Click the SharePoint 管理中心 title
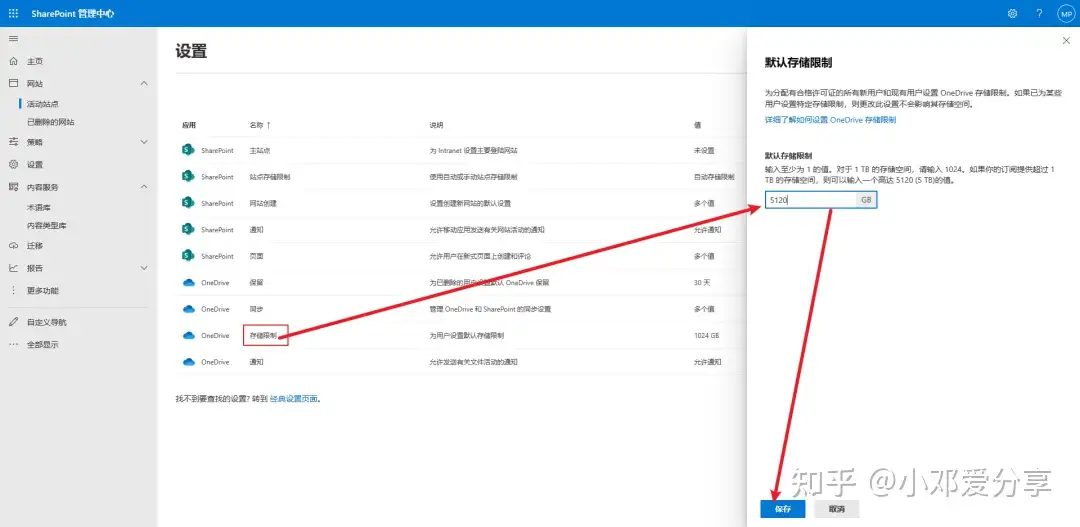The width and height of the screenshot is (1080, 527). (x=73, y=13)
